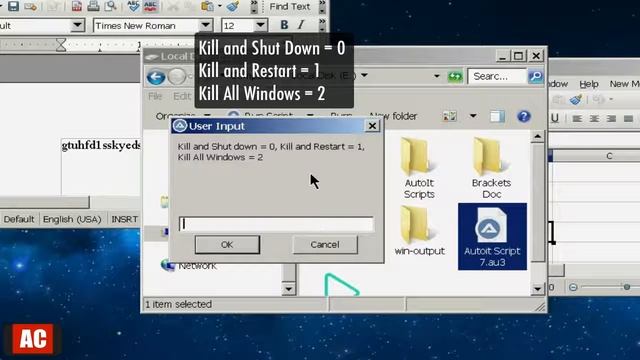Select the win-output folder
This screenshot has width=640, height=360.
click(x=419, y=231)
